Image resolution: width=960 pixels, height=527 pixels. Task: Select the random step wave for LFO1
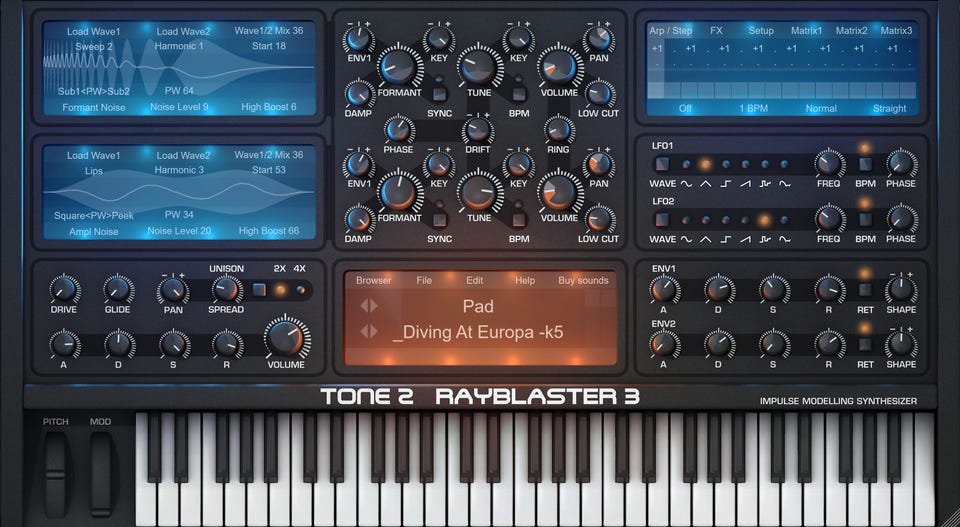click(765, 165)
